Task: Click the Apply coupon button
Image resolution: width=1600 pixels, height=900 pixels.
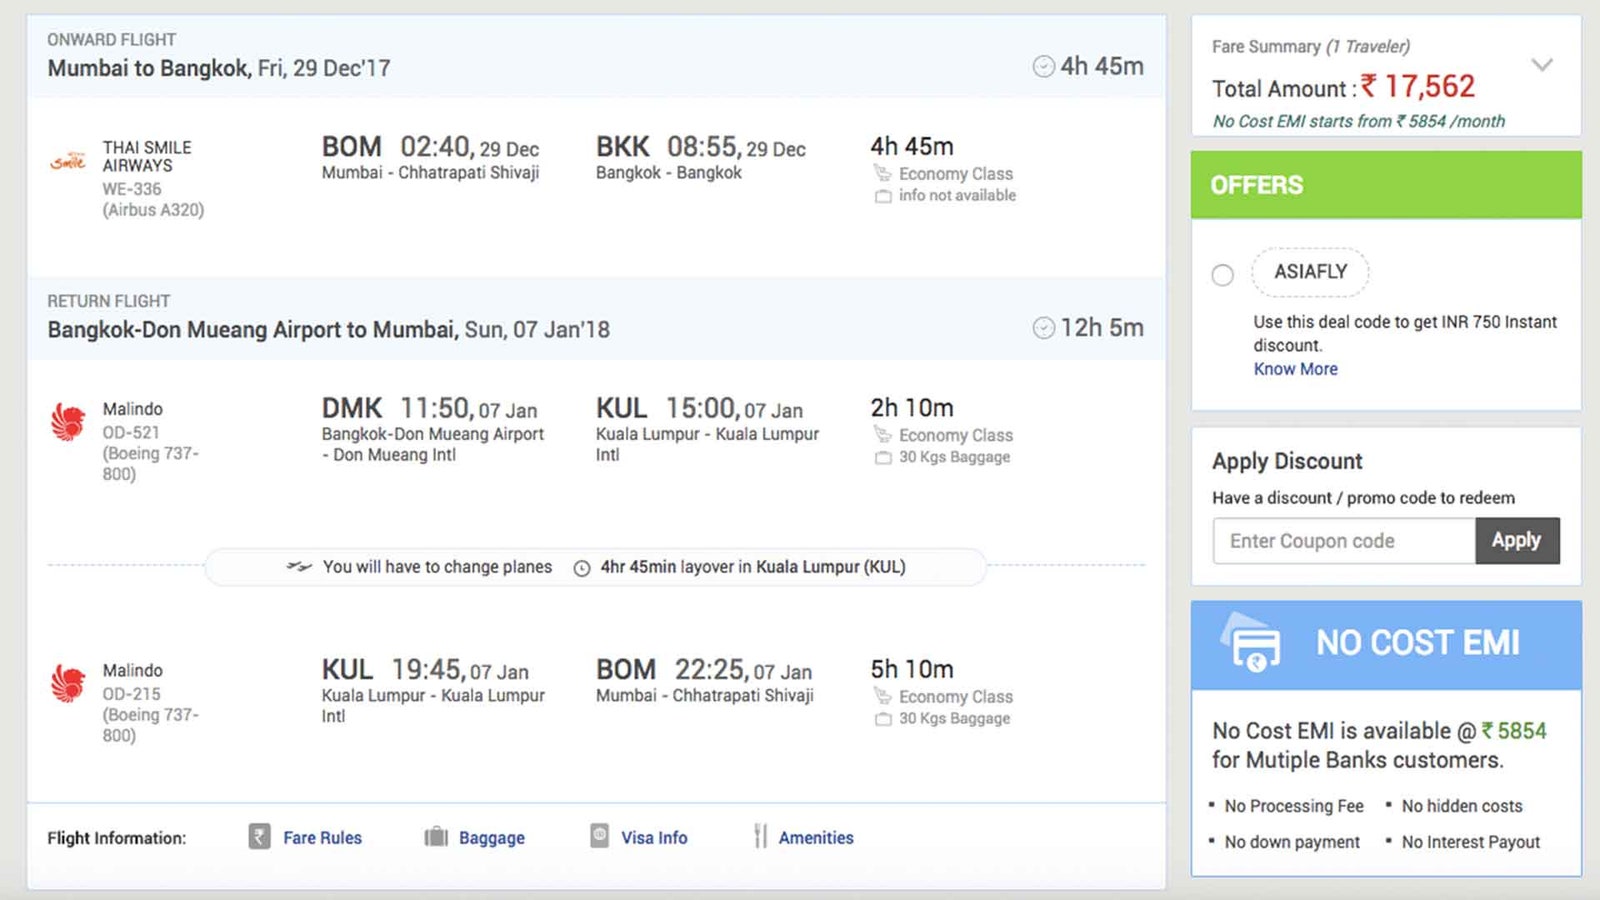Action: (x=1517, y=540)
